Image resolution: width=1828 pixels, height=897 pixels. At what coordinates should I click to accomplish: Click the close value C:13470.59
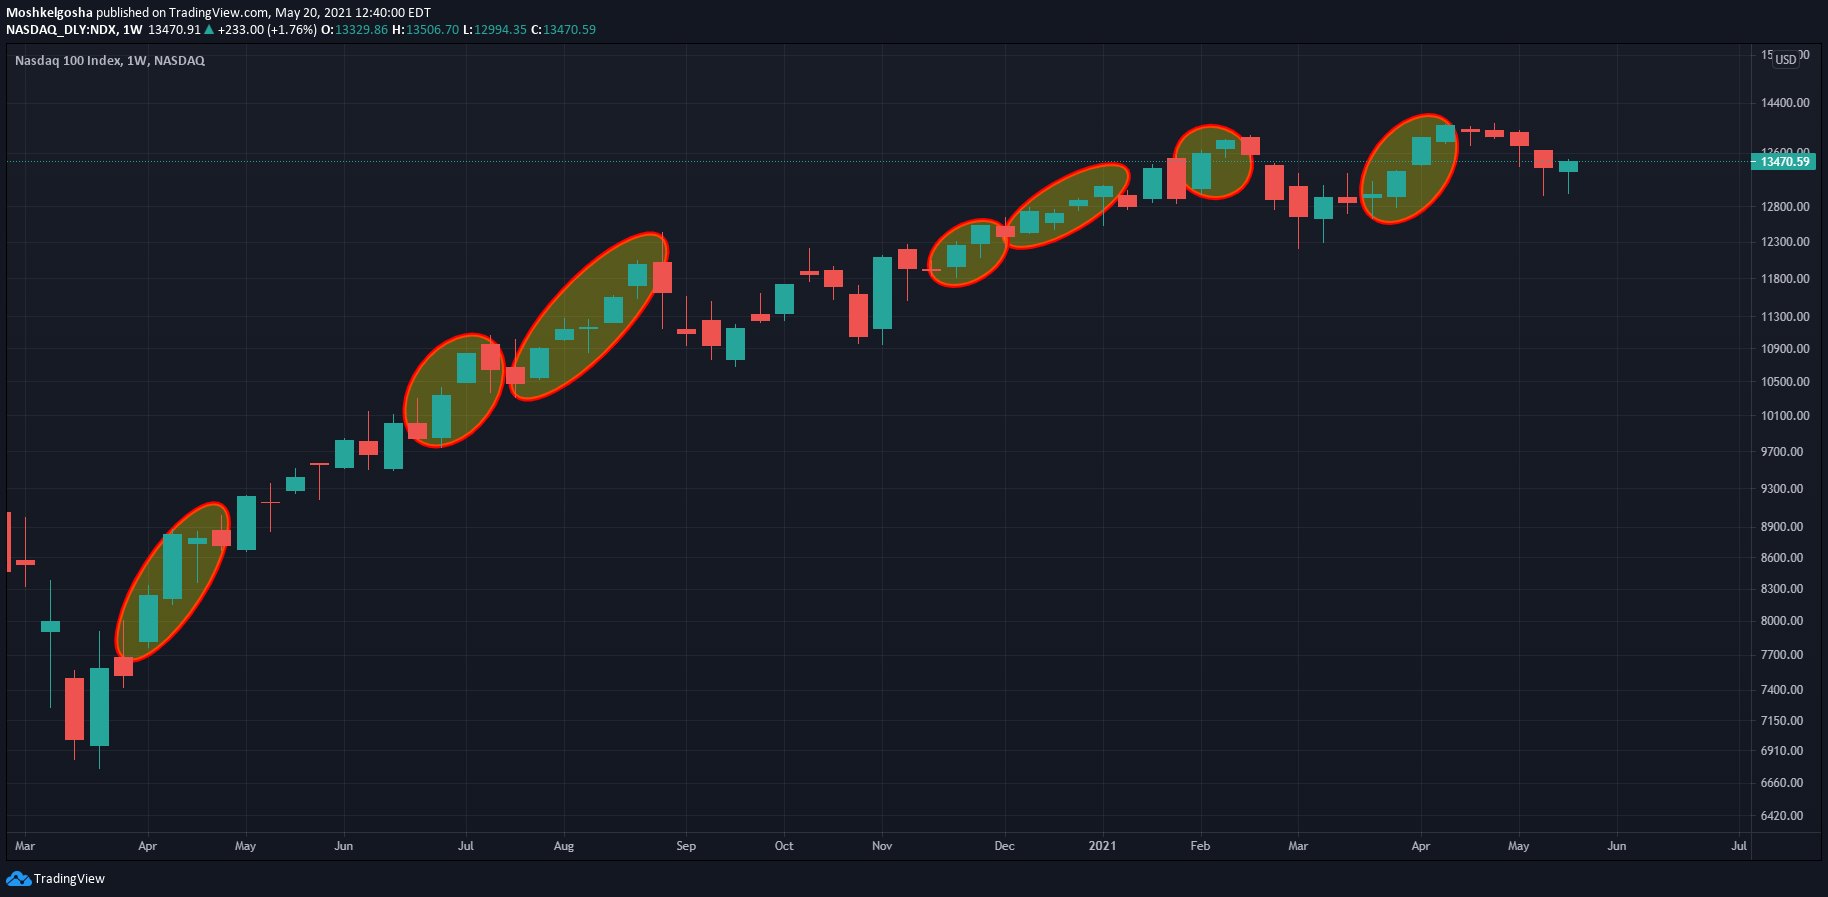563,30
